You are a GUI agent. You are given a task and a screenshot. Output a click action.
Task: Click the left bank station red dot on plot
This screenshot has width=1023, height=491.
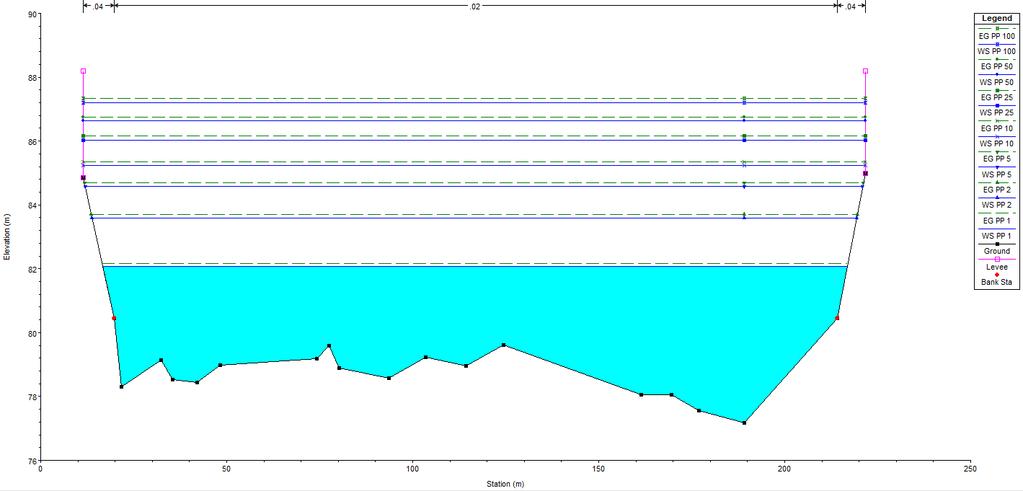click(114, 318)
